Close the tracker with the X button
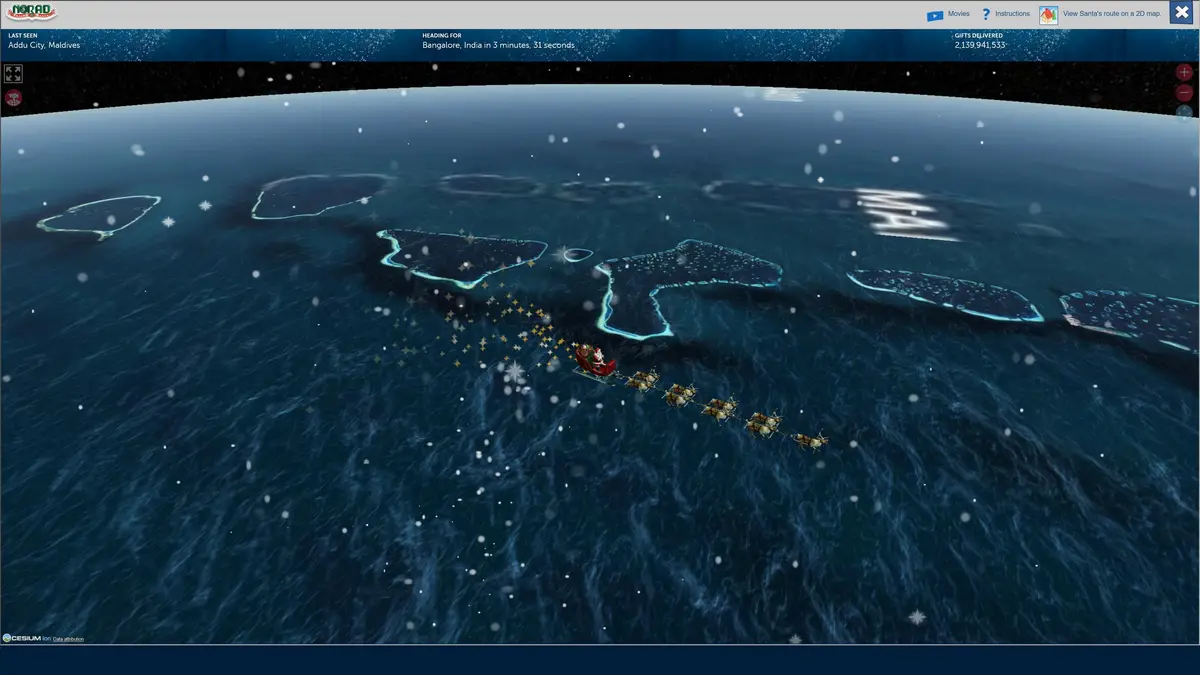 (x=1182, y=14)
